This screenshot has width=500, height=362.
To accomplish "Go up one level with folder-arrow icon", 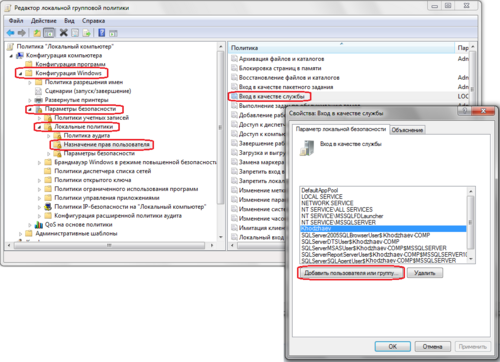I will pos(37,33).
